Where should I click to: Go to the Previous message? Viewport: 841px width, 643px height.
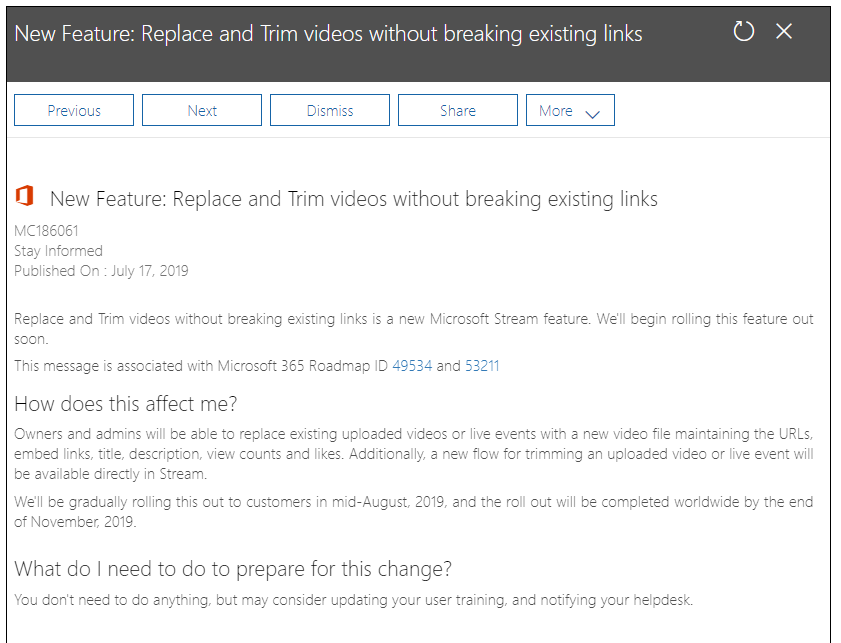tap(73, 110)
